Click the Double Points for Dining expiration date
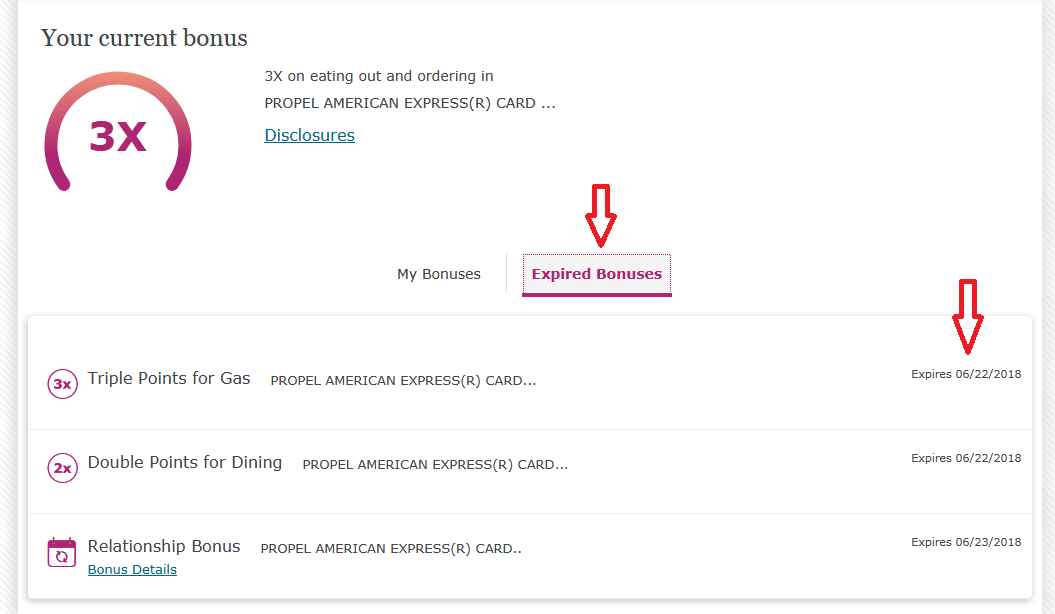1055x614 pixels. [x=966, y=459]
